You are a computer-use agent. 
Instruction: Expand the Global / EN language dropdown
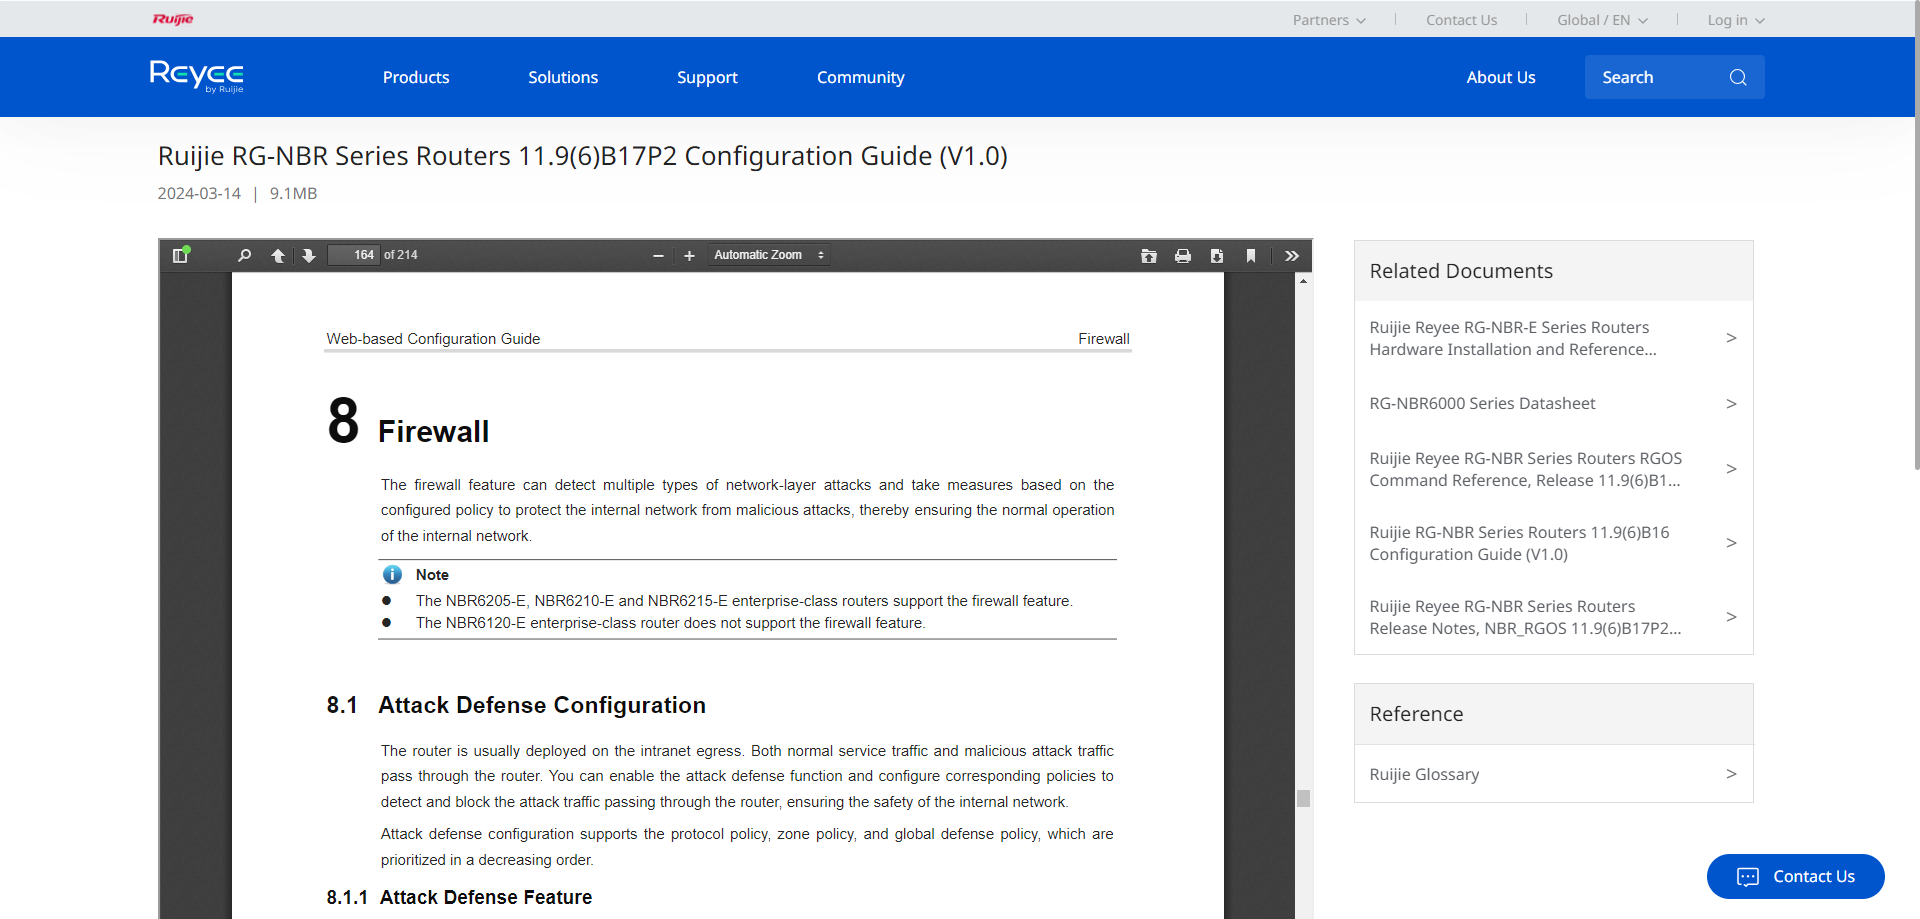(1602, 20)
